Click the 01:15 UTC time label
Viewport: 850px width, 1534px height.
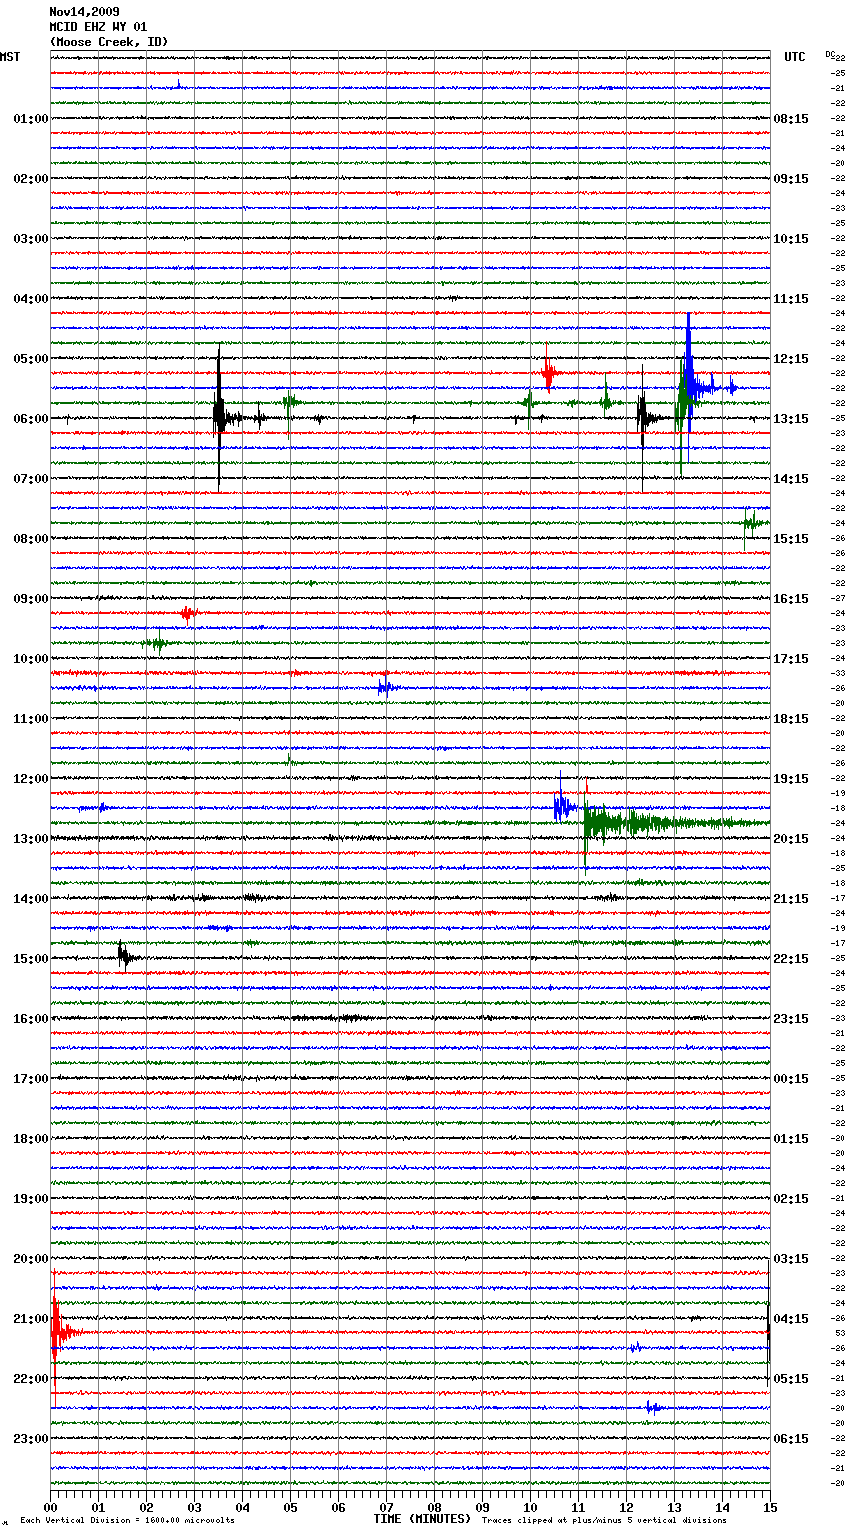tap(791, 1139)
